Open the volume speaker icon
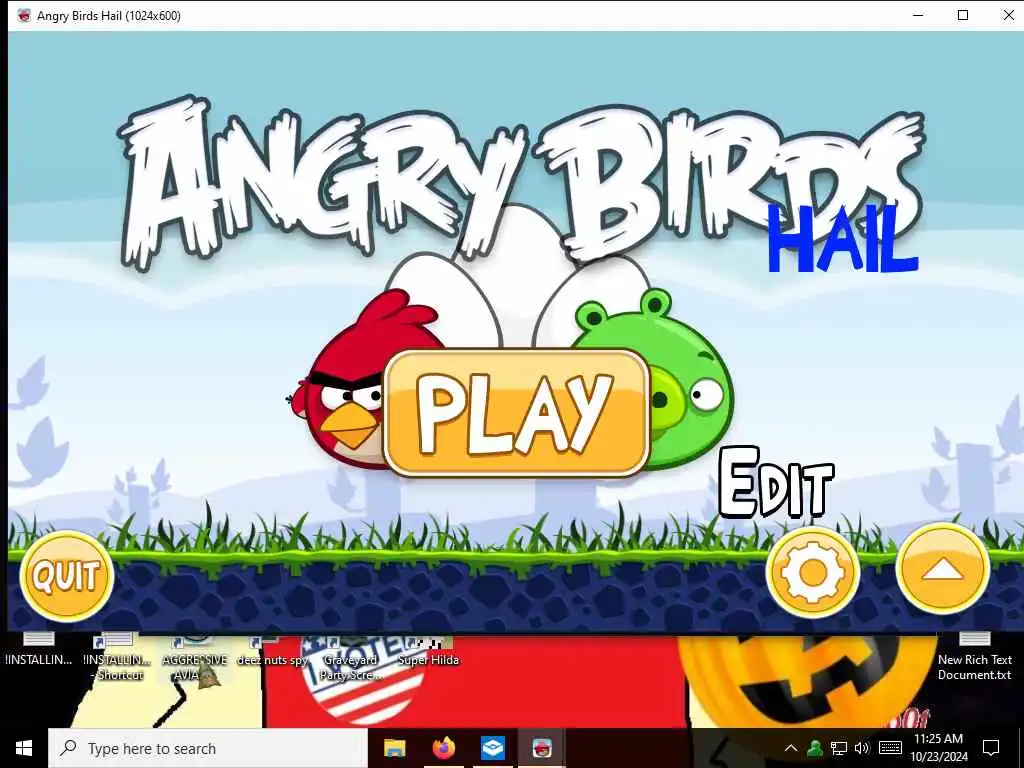This screenshot has height=768, width=1024. [x=862, y=748]
